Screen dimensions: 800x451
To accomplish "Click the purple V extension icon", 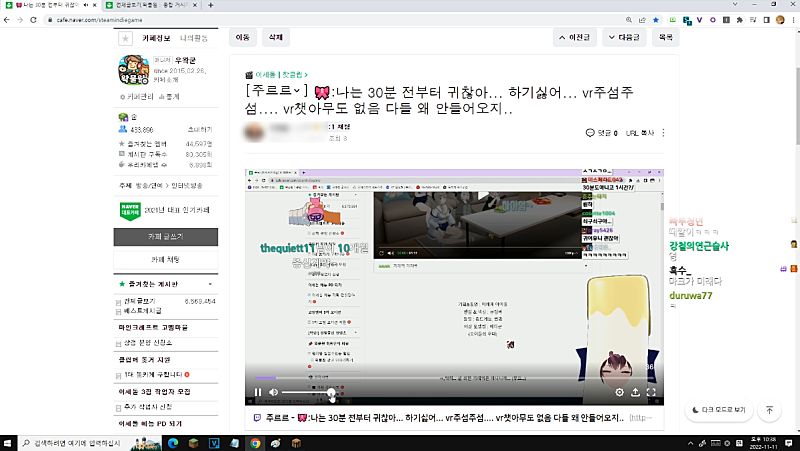I will pyautogui.click(x=699, y=20).
